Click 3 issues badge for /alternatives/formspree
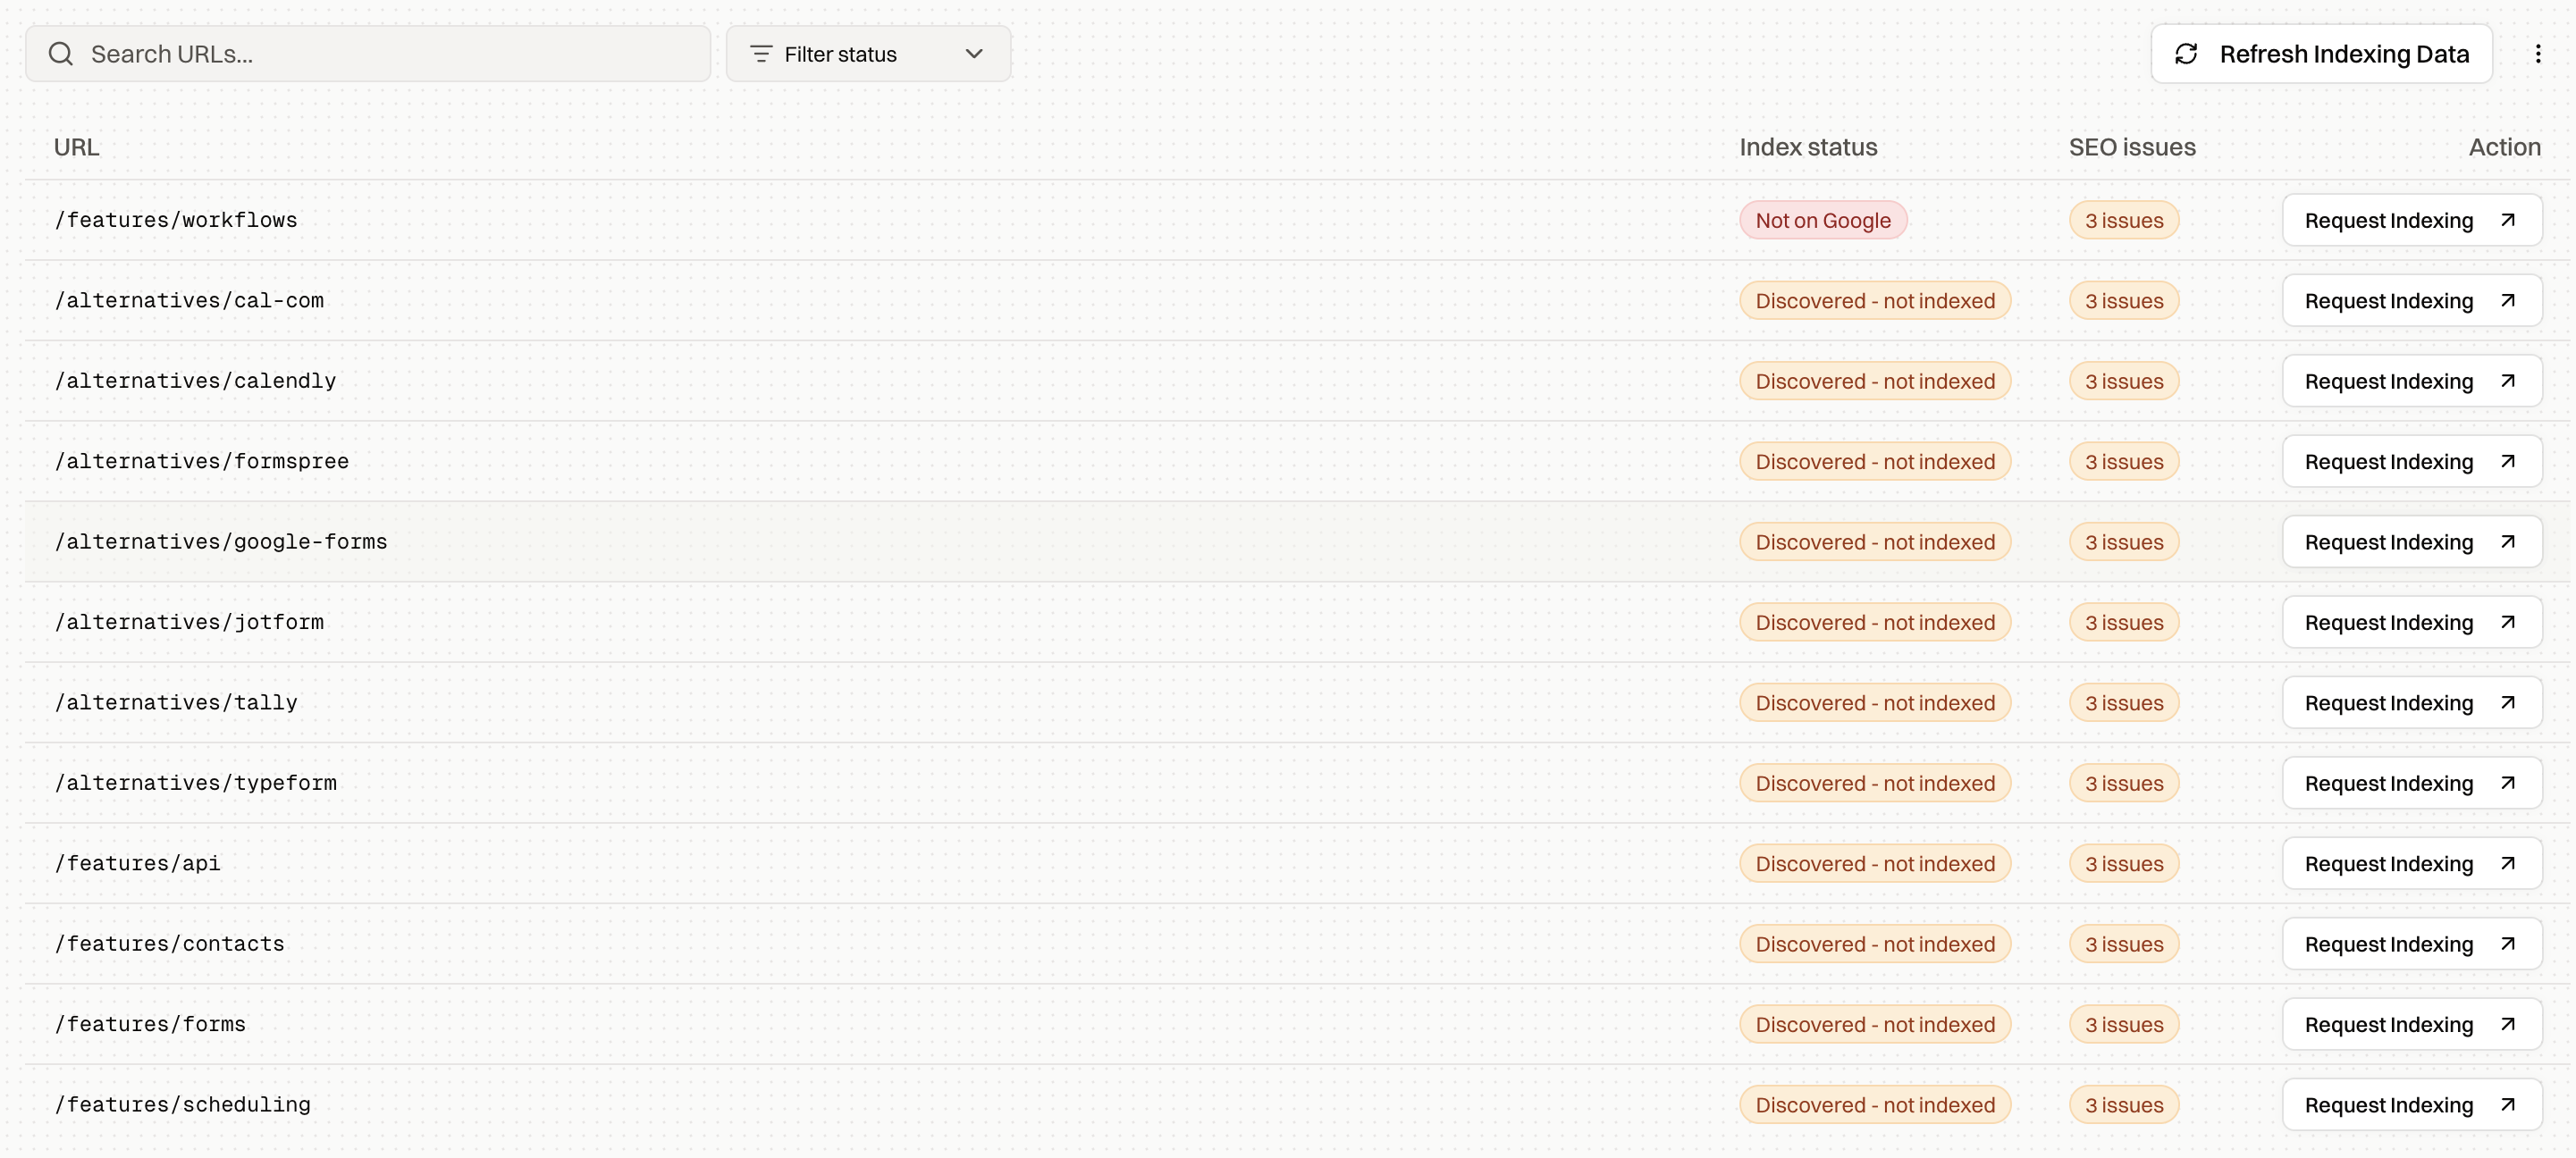Viewport: 2576px width, 1158px height. coord(2124,462)
